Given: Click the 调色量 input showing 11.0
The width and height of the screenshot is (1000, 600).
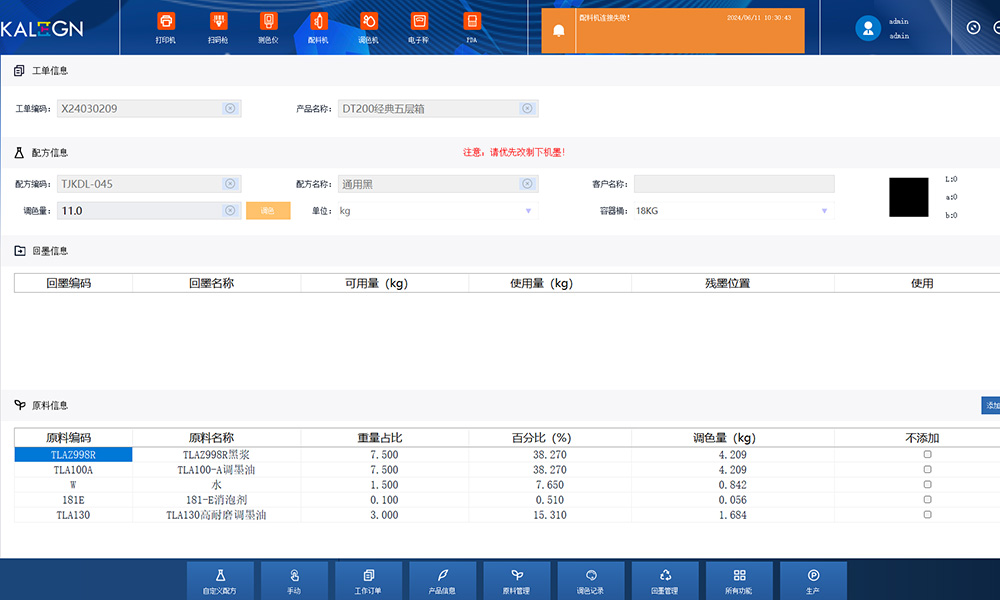Looking at the screenshot, I should pos(149,210).
